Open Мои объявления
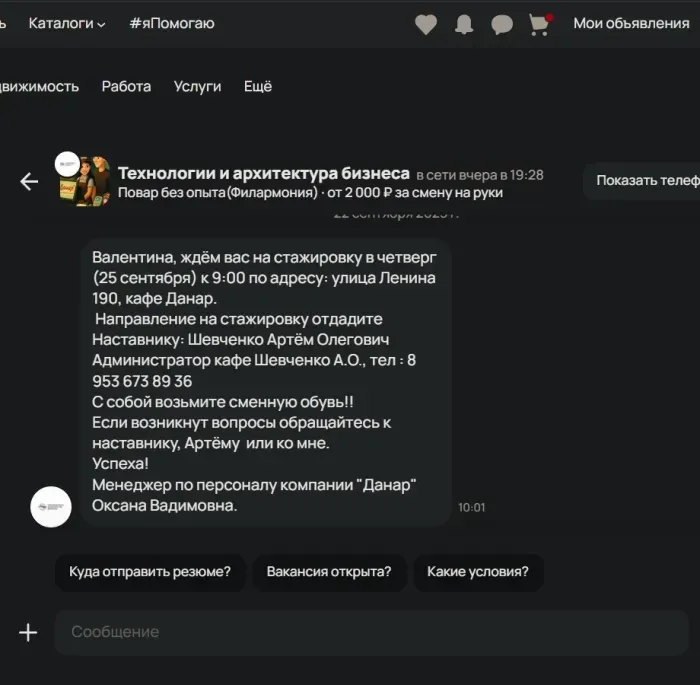Screen dimensions: 700x685 pyautogui.click(x=631, y=23)
